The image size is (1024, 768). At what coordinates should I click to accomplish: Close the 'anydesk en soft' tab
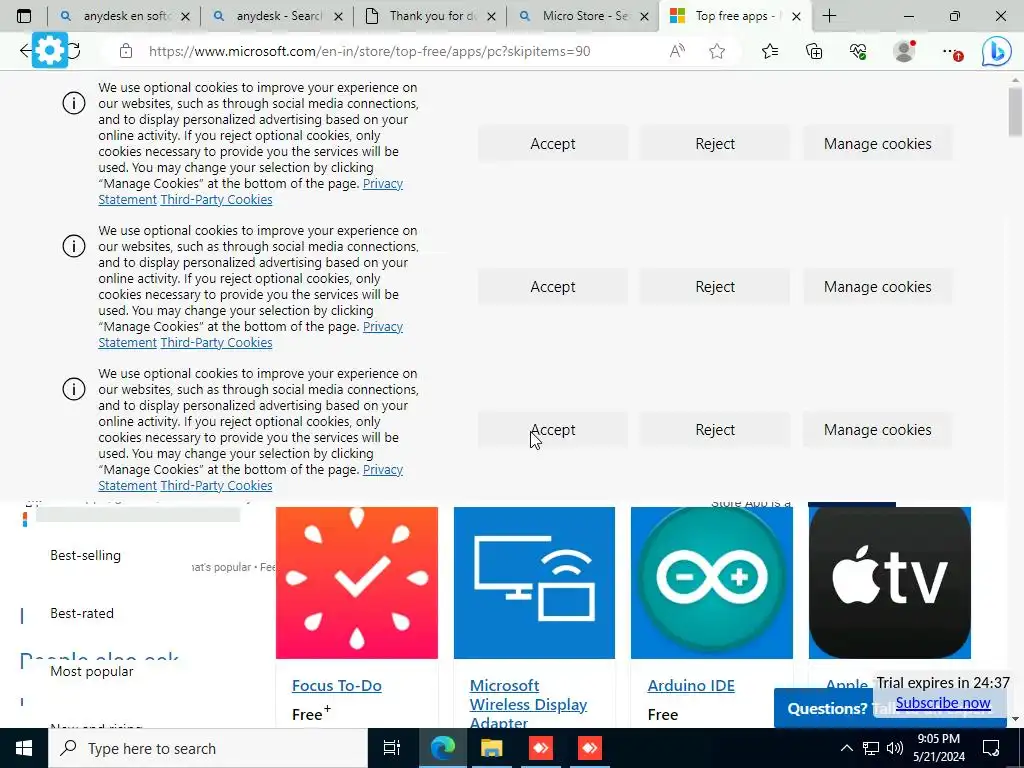click(x=185, y=17)
